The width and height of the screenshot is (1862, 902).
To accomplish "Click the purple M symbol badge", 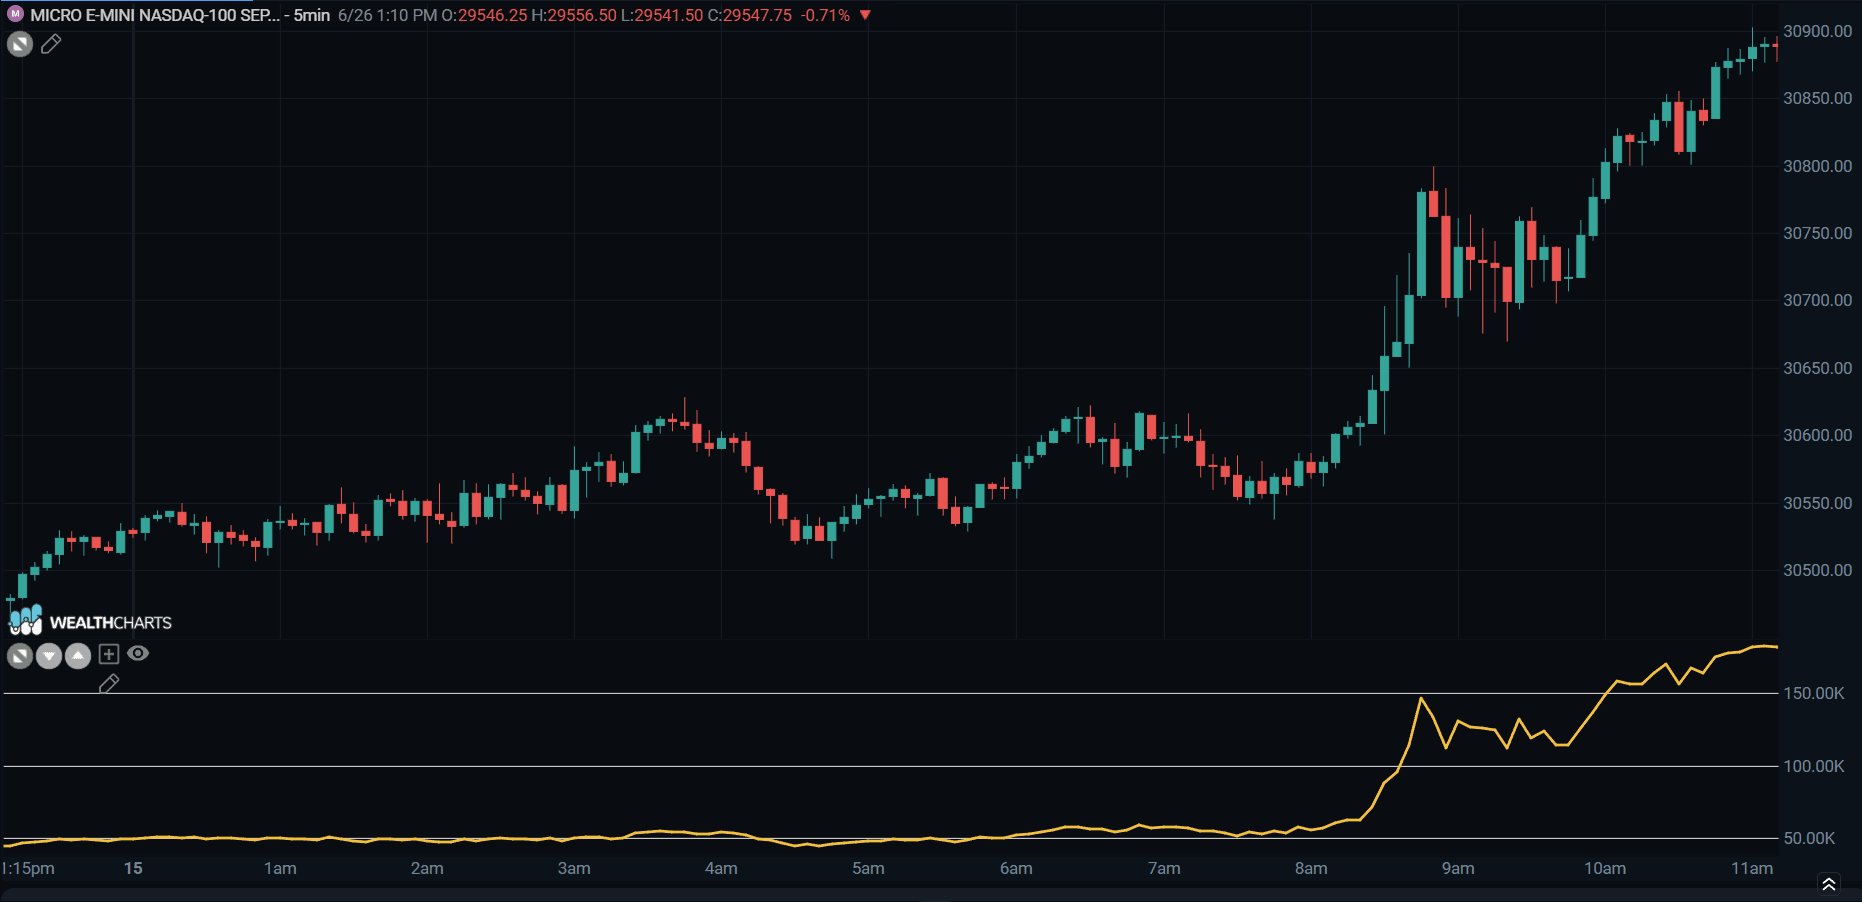I will tap(15, 15).
